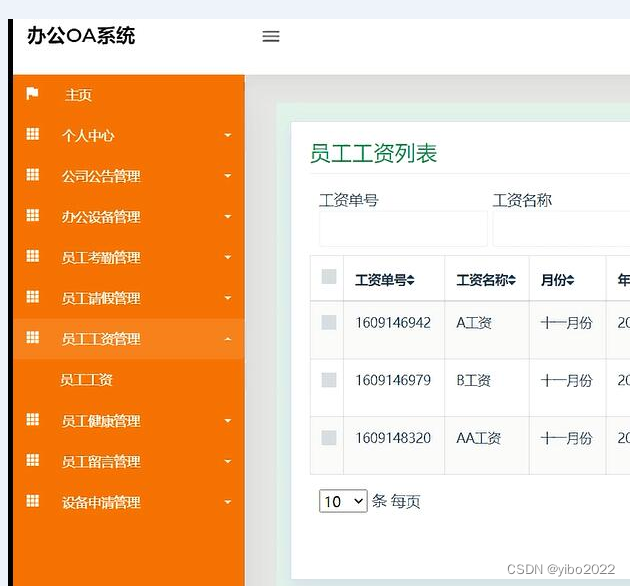Sort table by 工资单号 sort arrows
The width and height of the screenshot is (630, 586).
pos(410,280)
